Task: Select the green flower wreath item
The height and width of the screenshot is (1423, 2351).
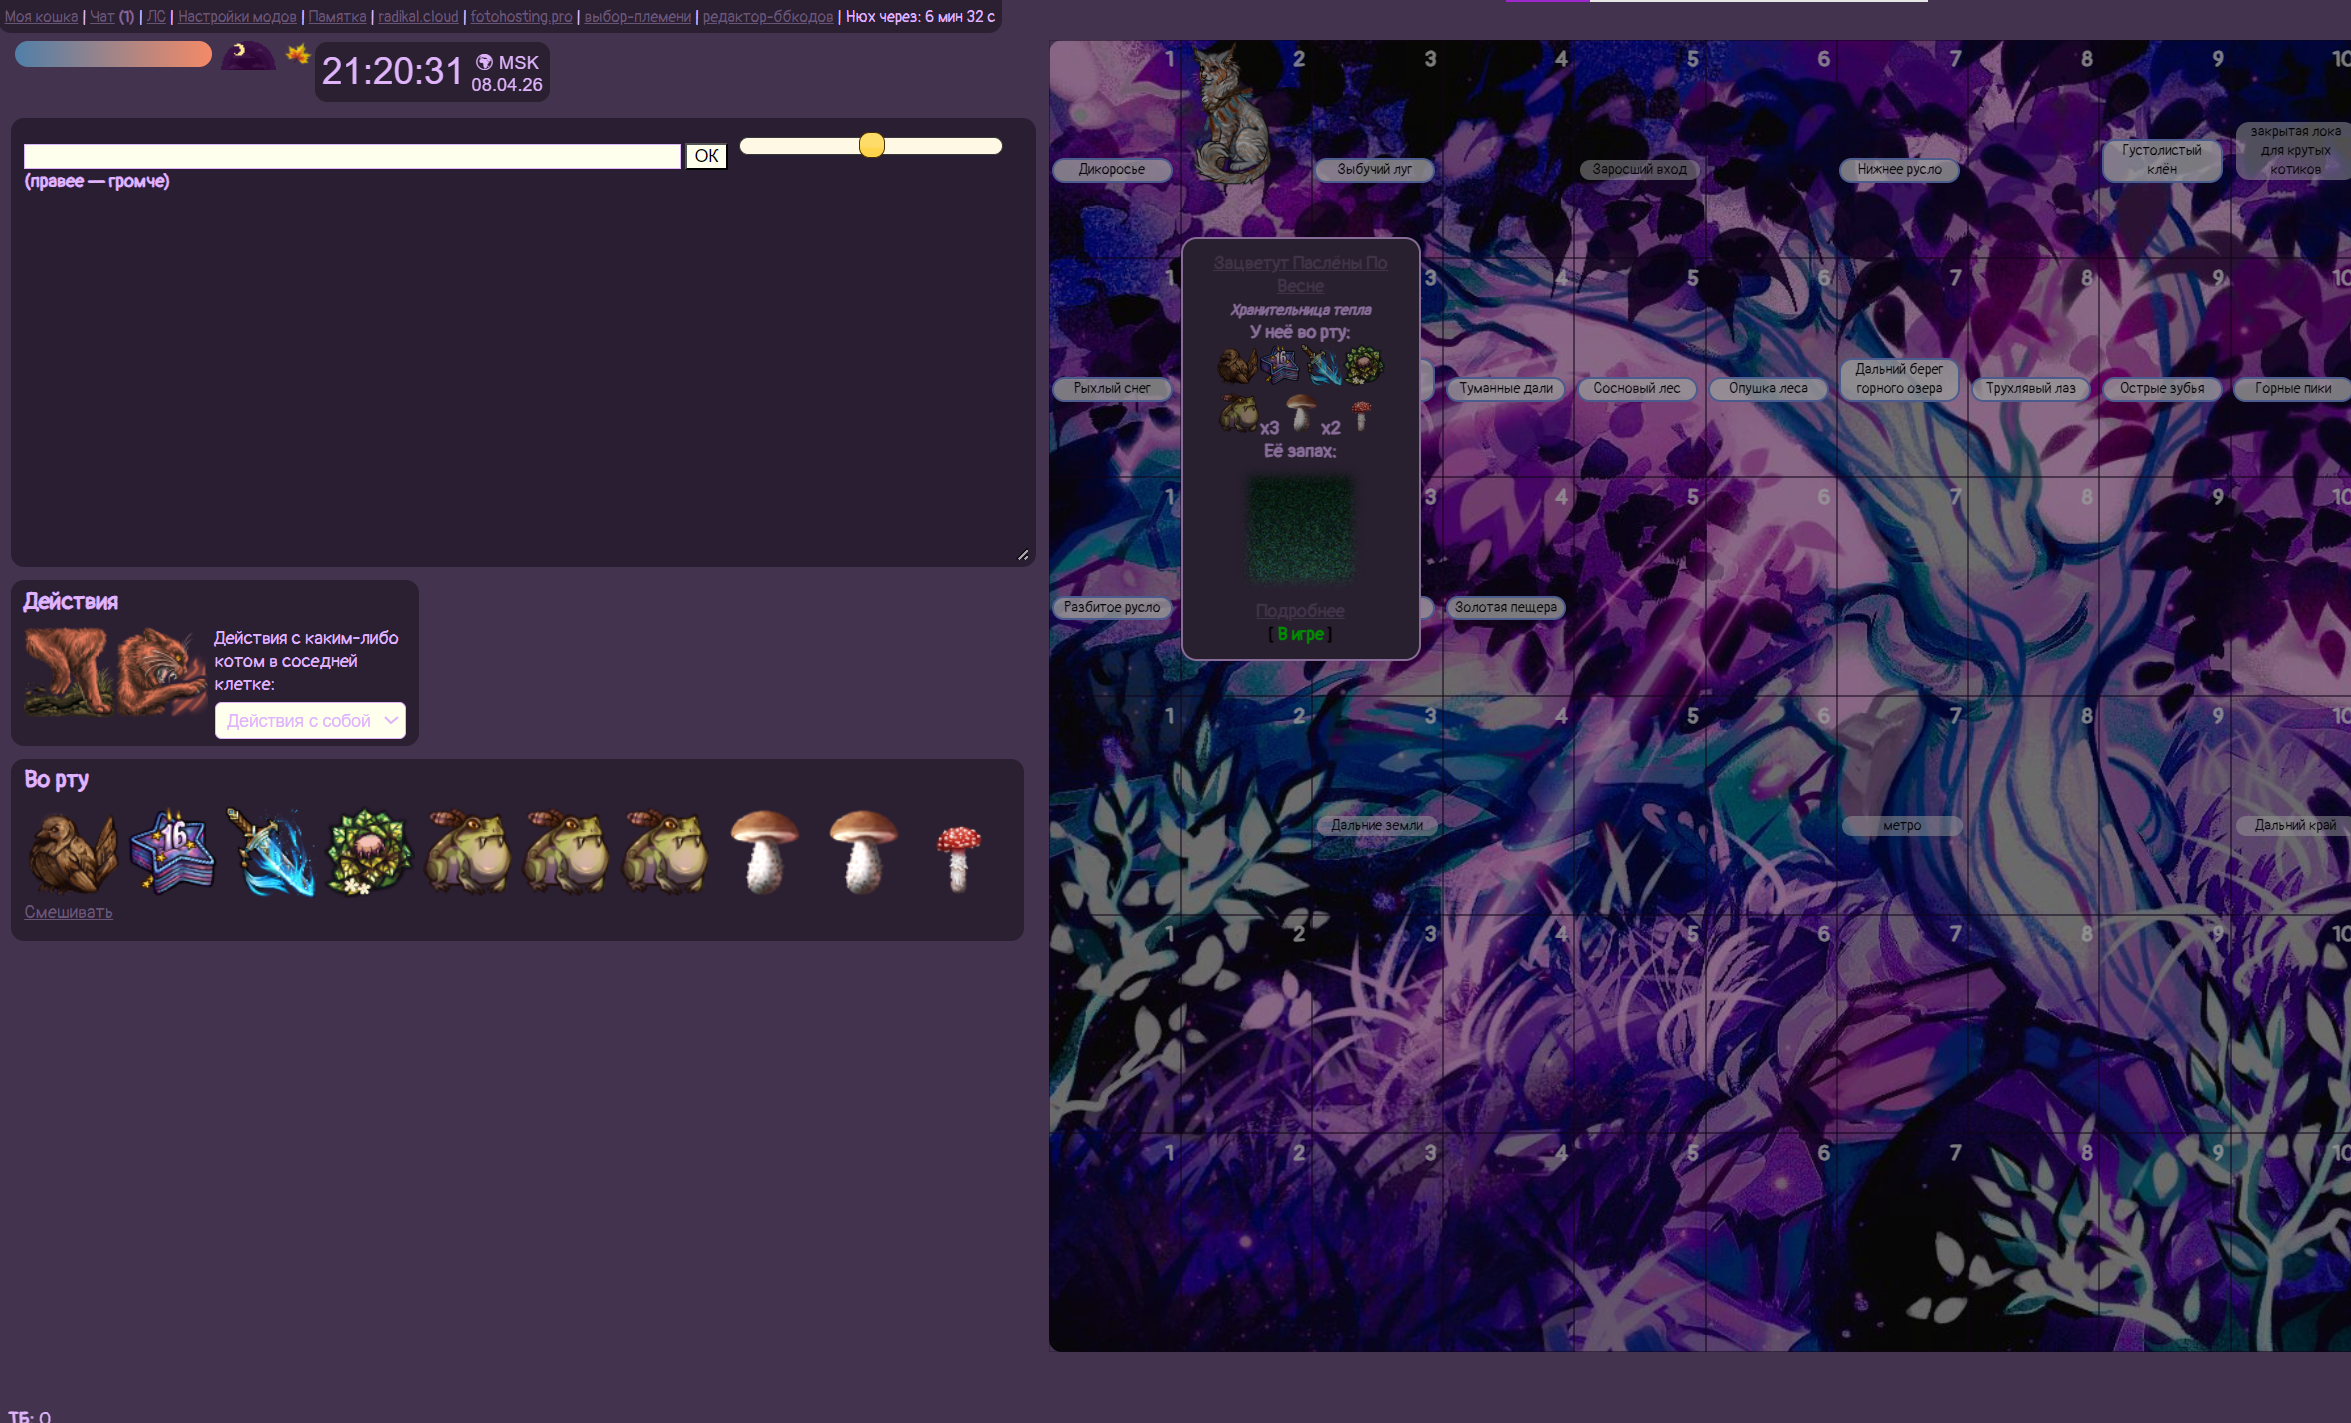Action: pyautogui.click(x=369, y=853)
